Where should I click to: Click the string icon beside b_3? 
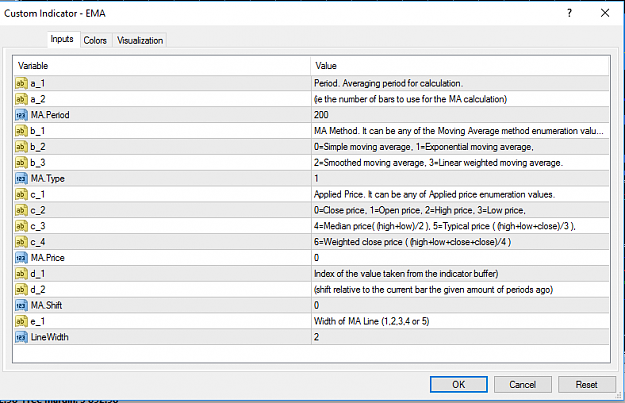(x=21, y=163)
